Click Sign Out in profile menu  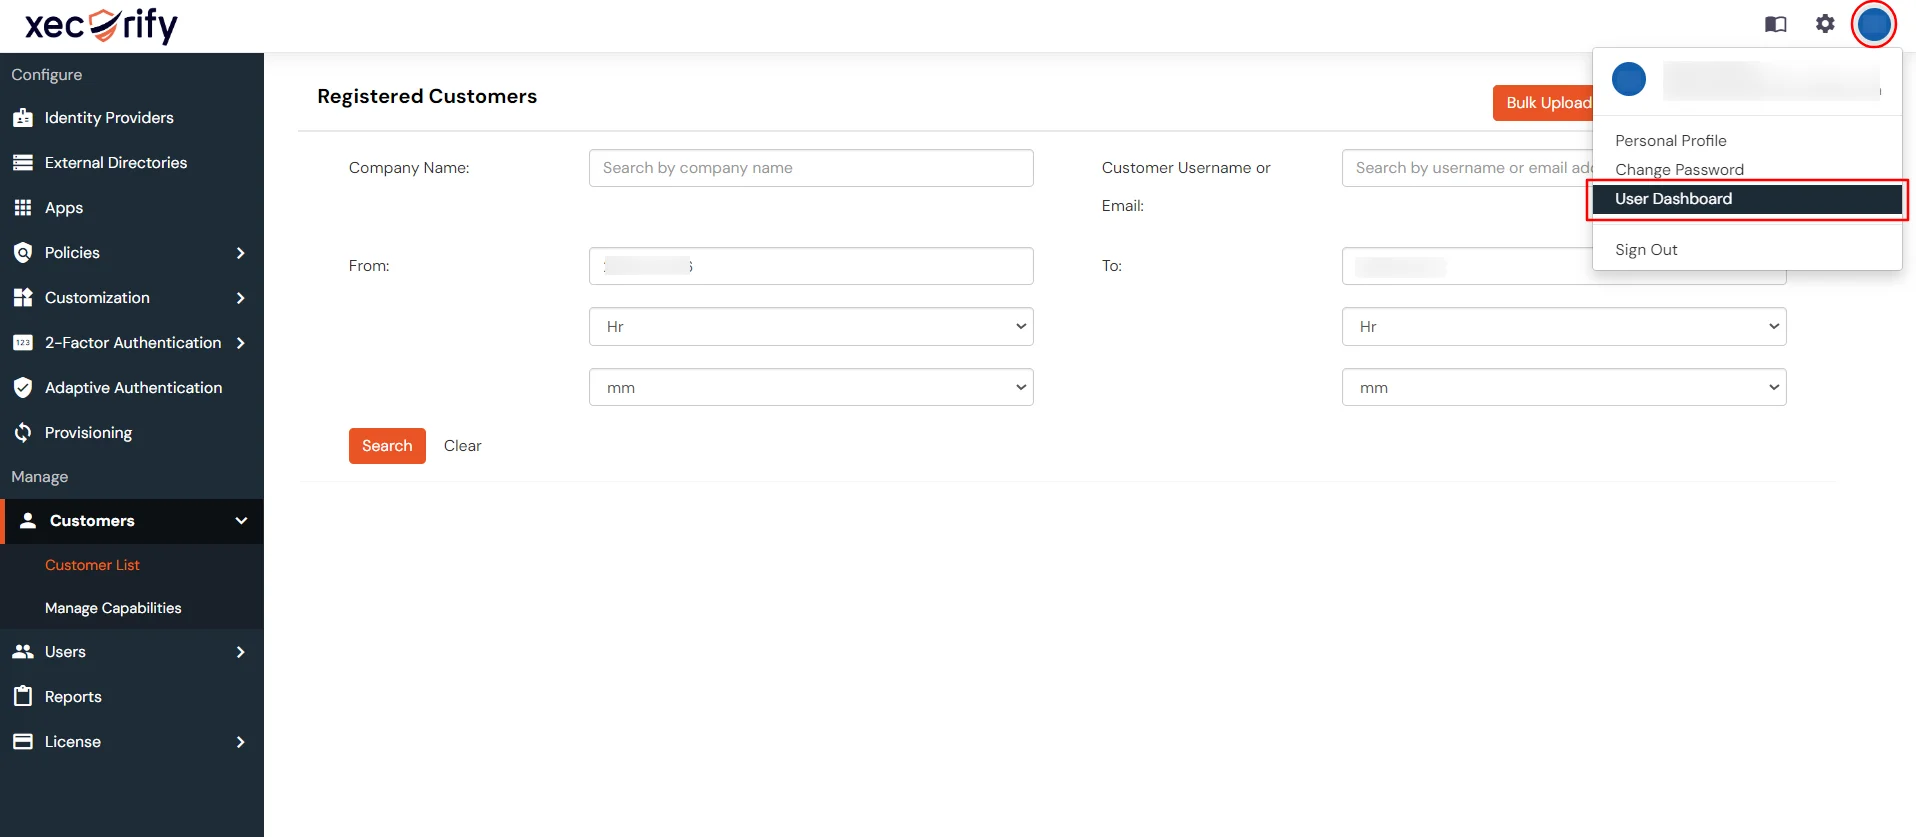pyautogui.click(x=1646, y=250)
